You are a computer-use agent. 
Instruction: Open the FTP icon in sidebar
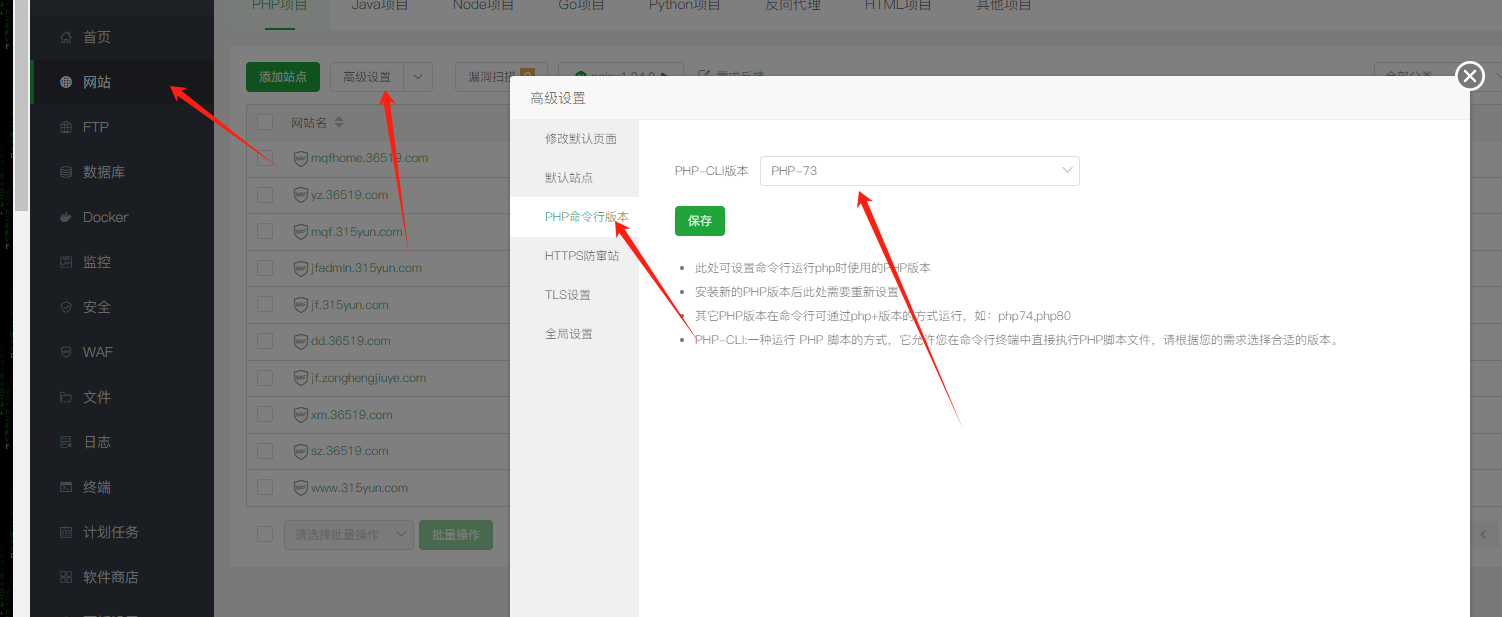click(x=66, y=127)
